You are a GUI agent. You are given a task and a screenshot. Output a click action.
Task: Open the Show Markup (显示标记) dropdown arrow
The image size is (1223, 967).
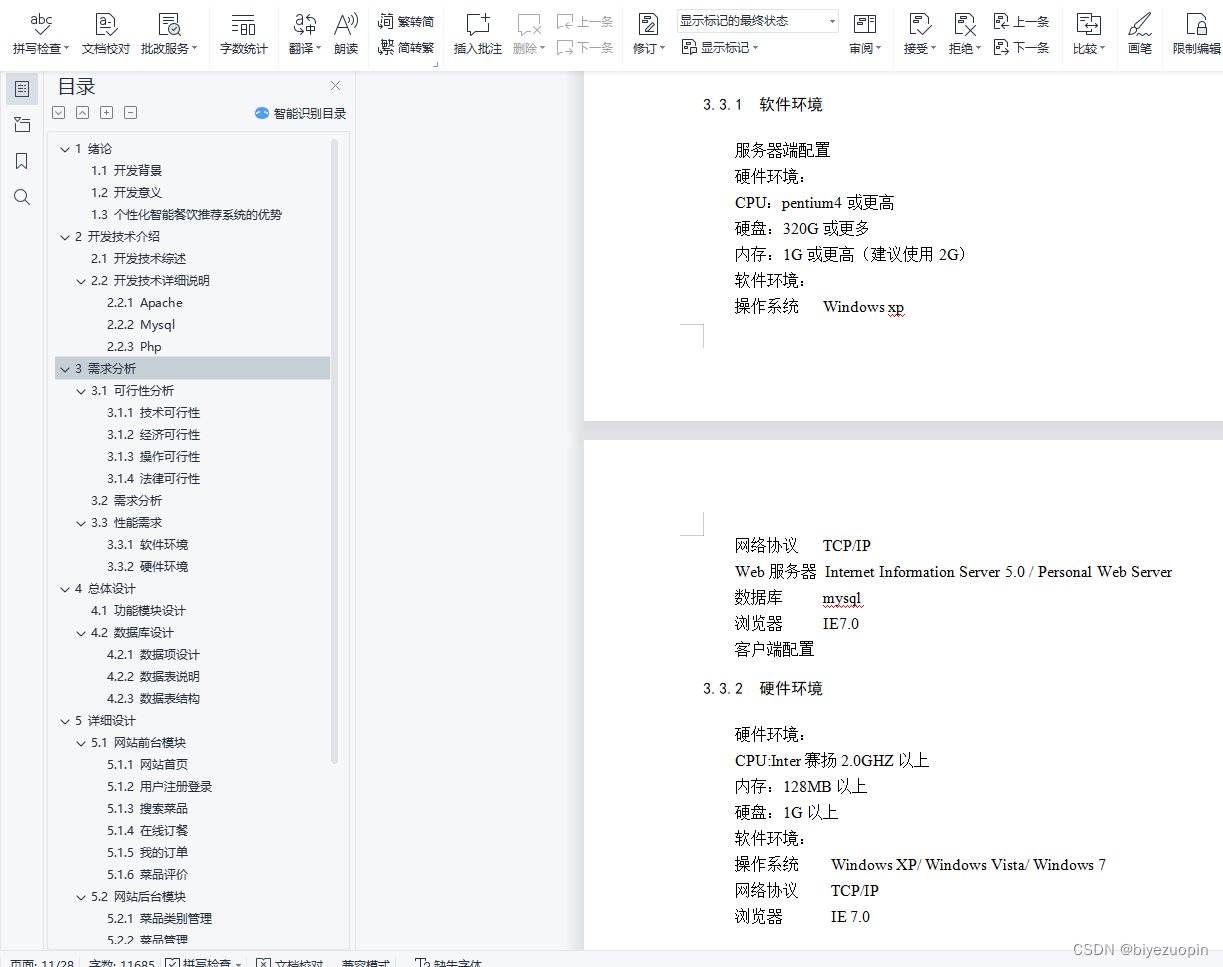click(755, 47)
